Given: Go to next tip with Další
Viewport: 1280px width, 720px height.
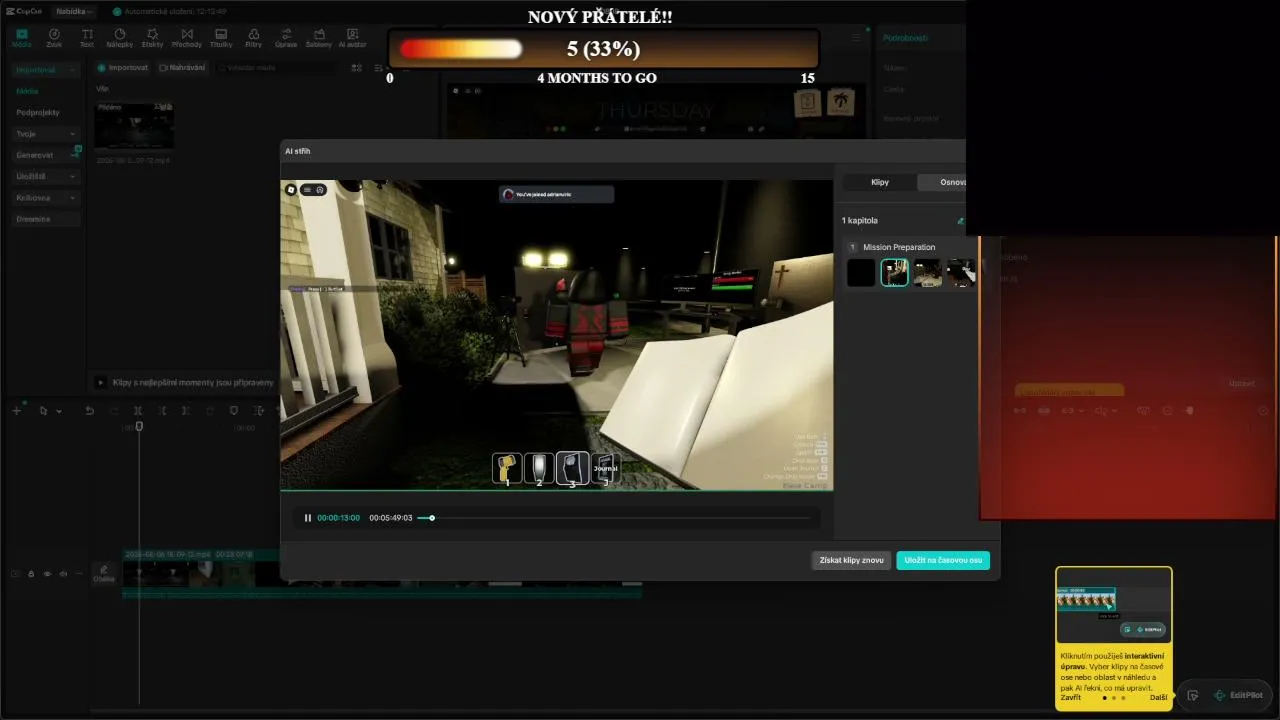Looking at the screenshot, I should coord(1158,698).
